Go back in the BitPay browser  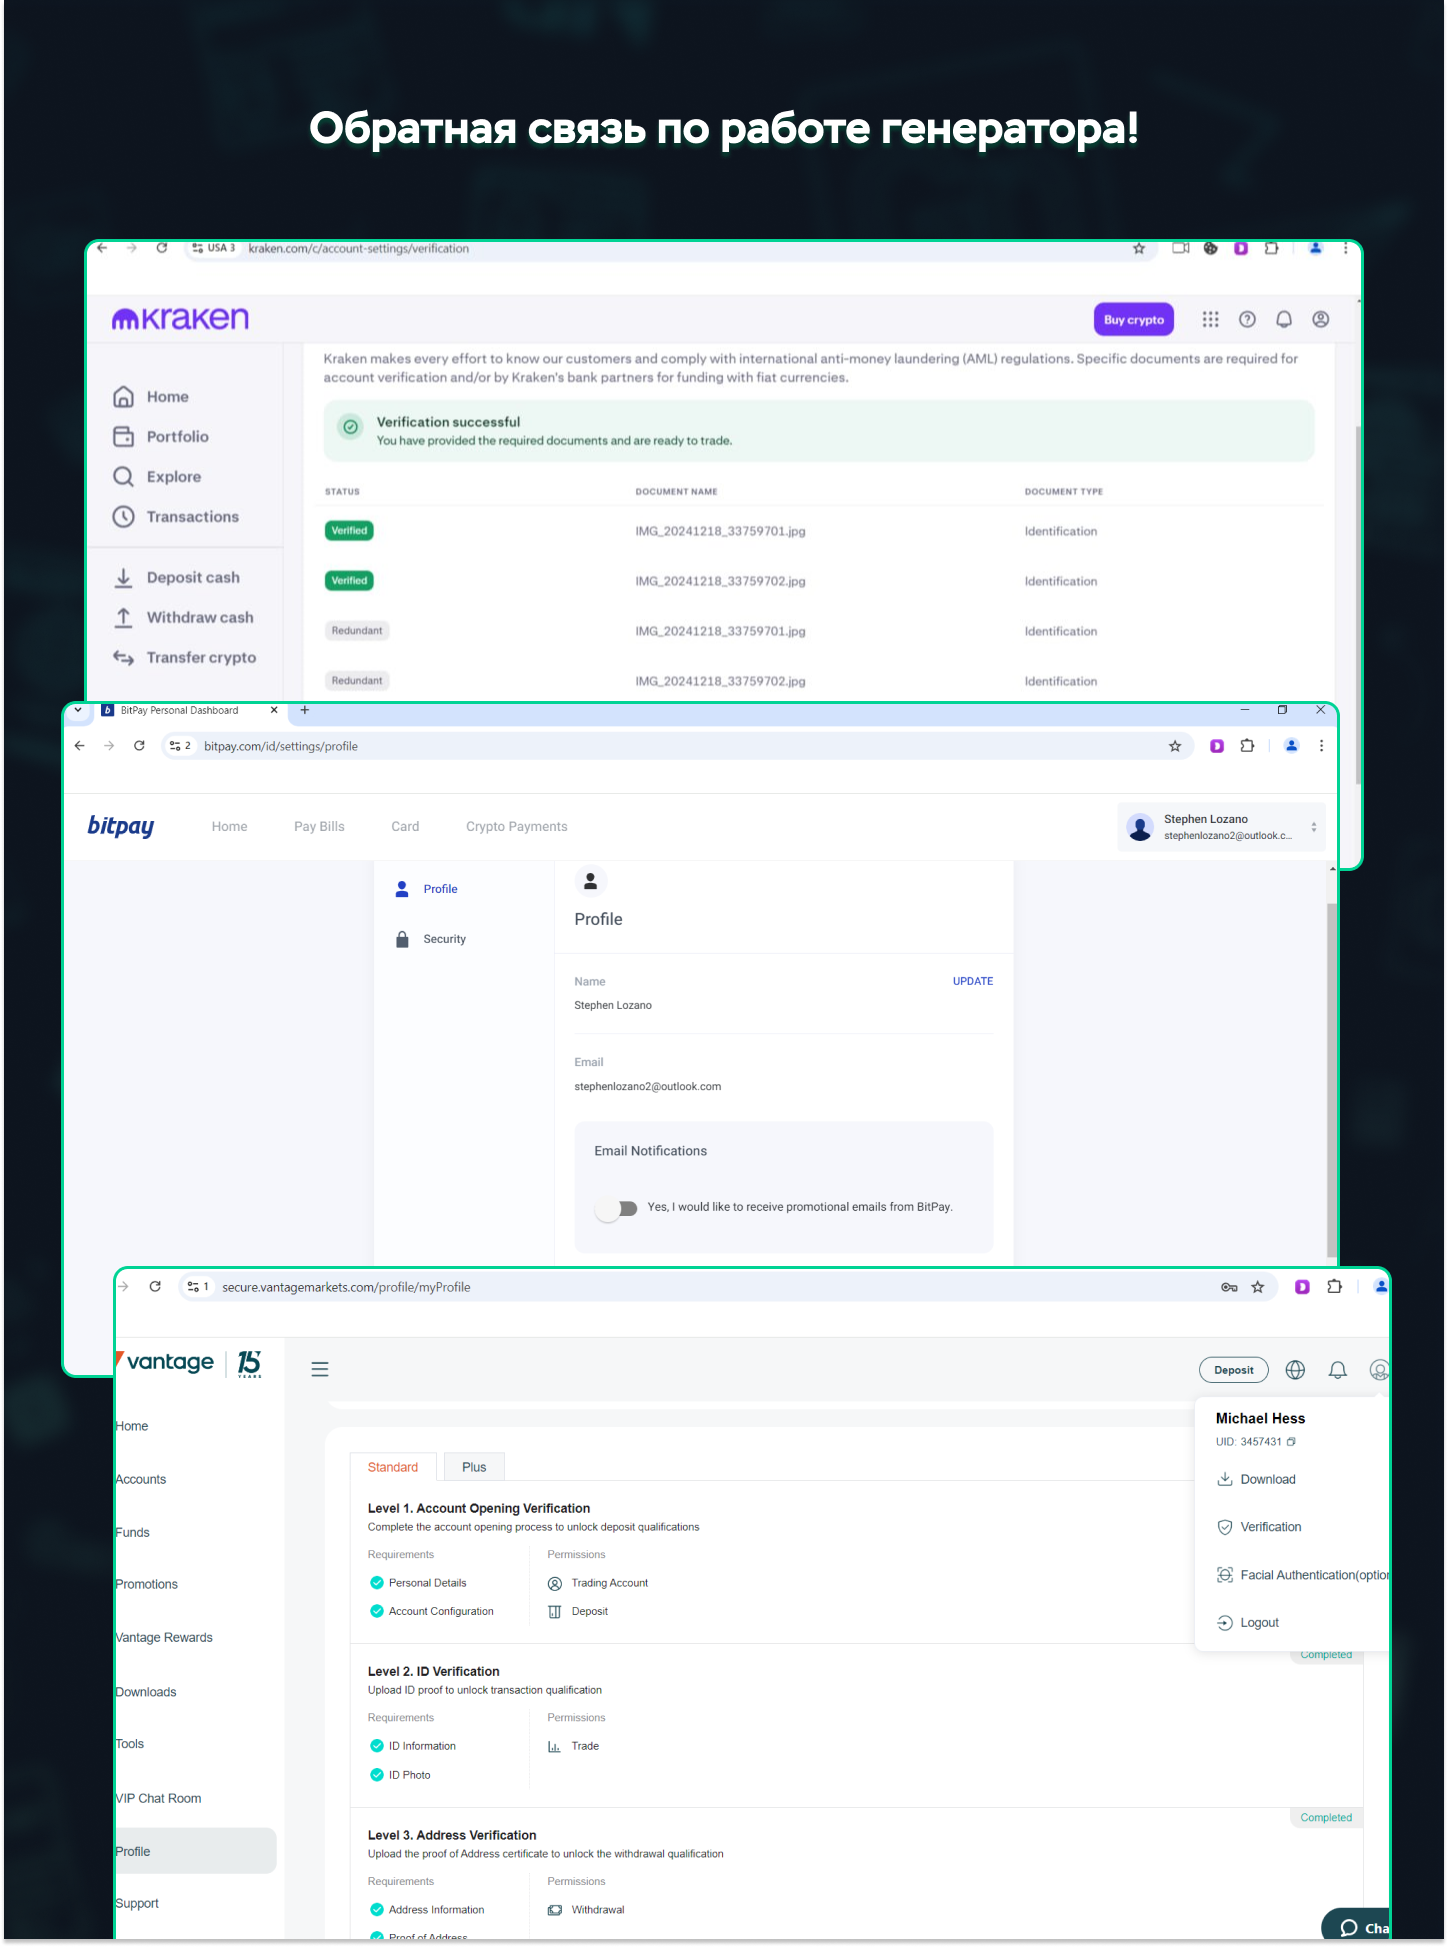click(80, 746)
